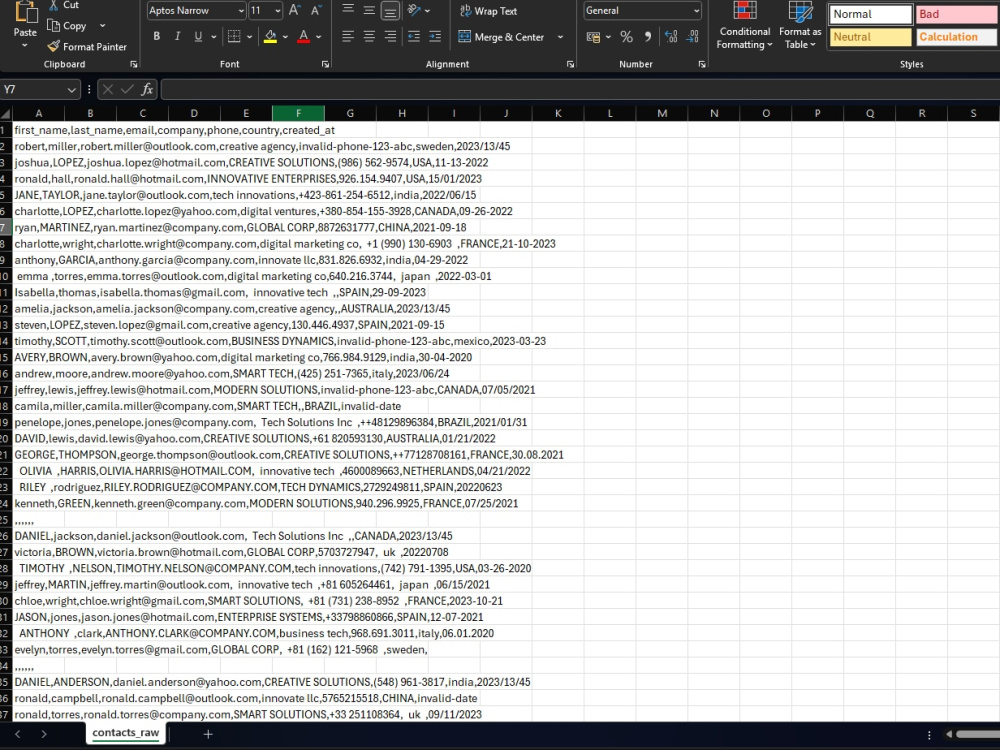Apply the Comma Style format
Image resolution: width=1000 pixels, height=750 pixels.
click(x=648, y=37)
